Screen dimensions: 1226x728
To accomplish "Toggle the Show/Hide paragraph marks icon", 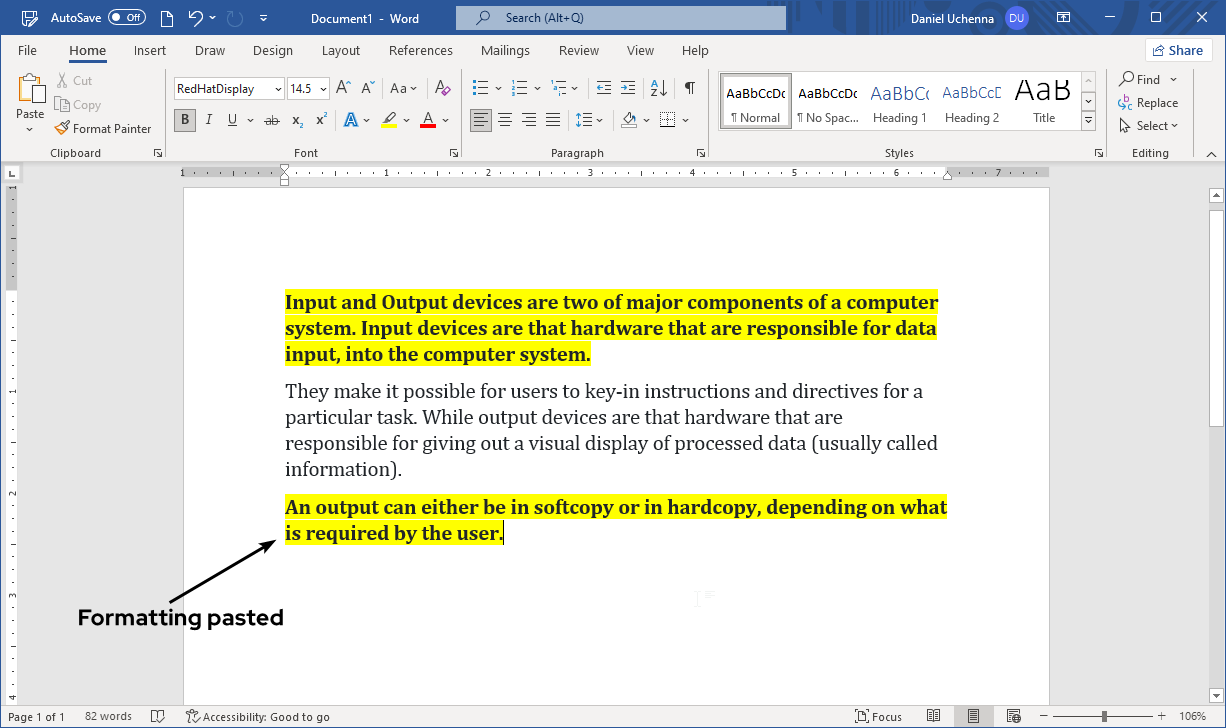I will 690,89.
